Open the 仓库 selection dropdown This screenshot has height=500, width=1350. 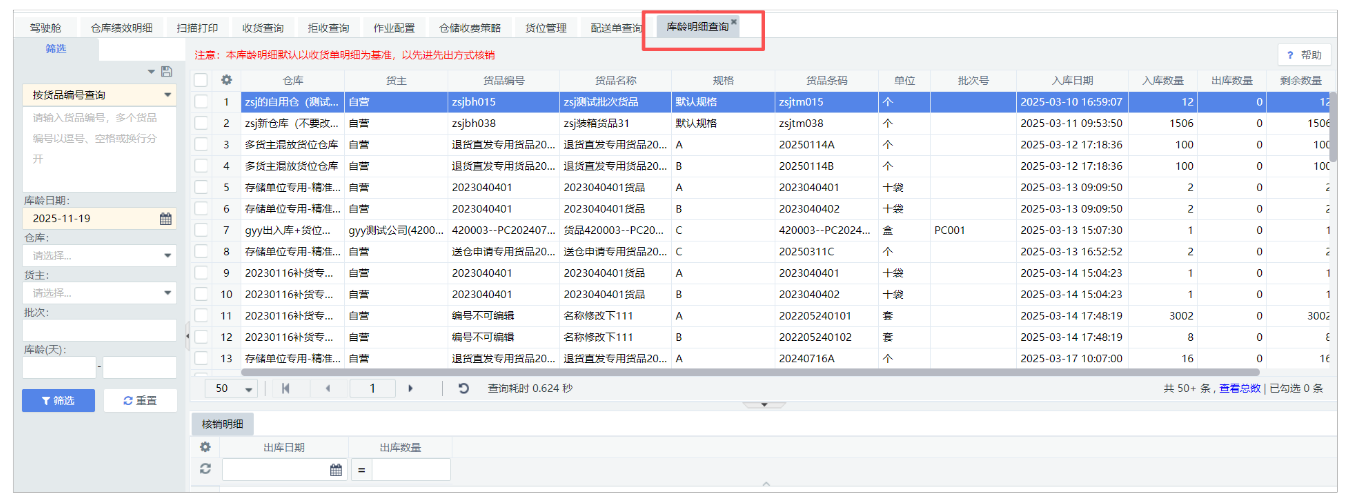coord(167,255)
